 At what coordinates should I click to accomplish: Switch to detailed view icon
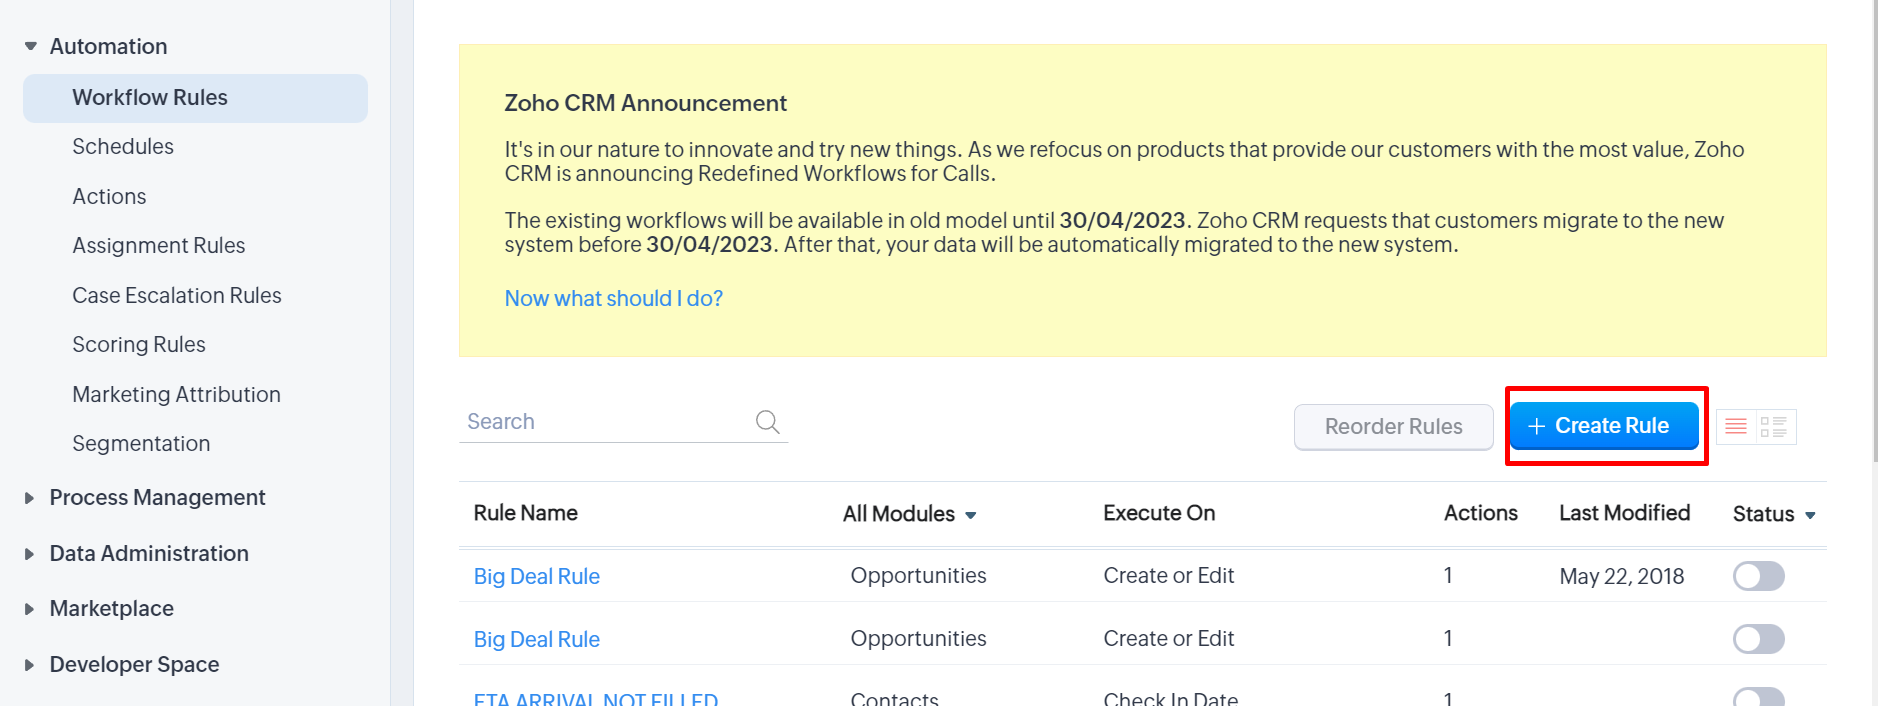[1775, 427]
